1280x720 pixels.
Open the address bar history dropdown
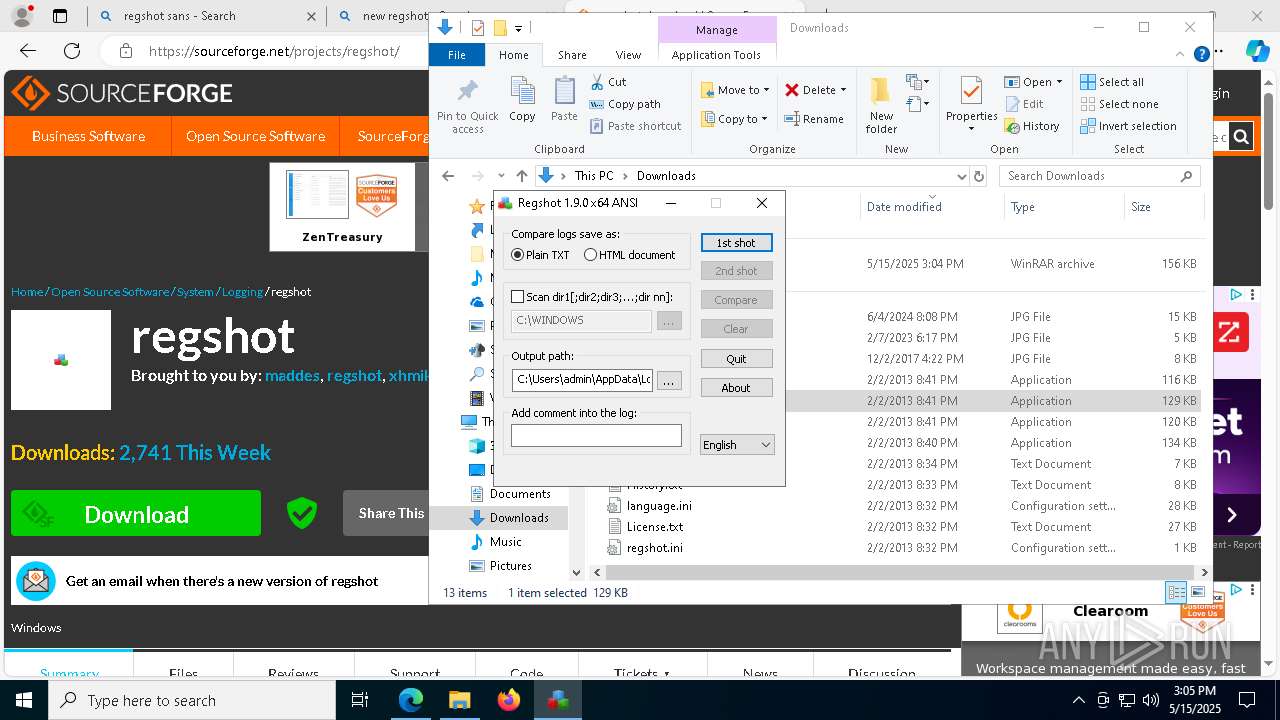962,176
